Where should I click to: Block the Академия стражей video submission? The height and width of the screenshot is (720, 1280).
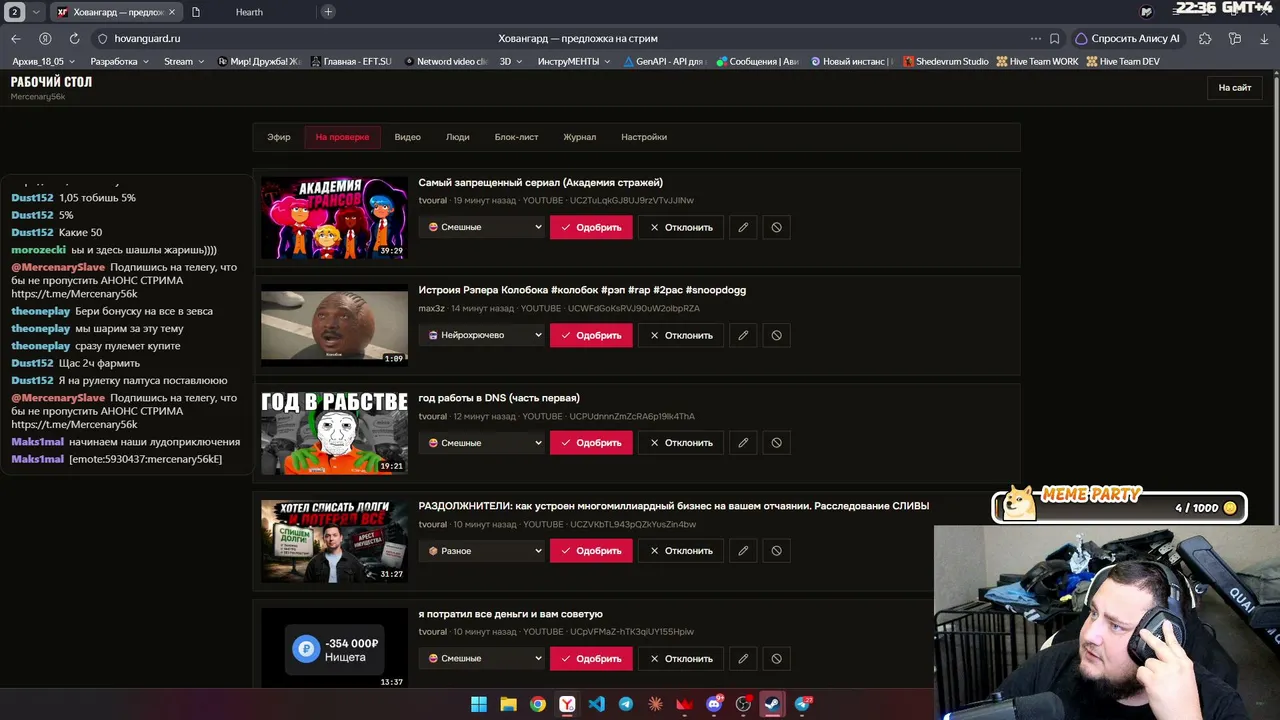pos(776,227)
